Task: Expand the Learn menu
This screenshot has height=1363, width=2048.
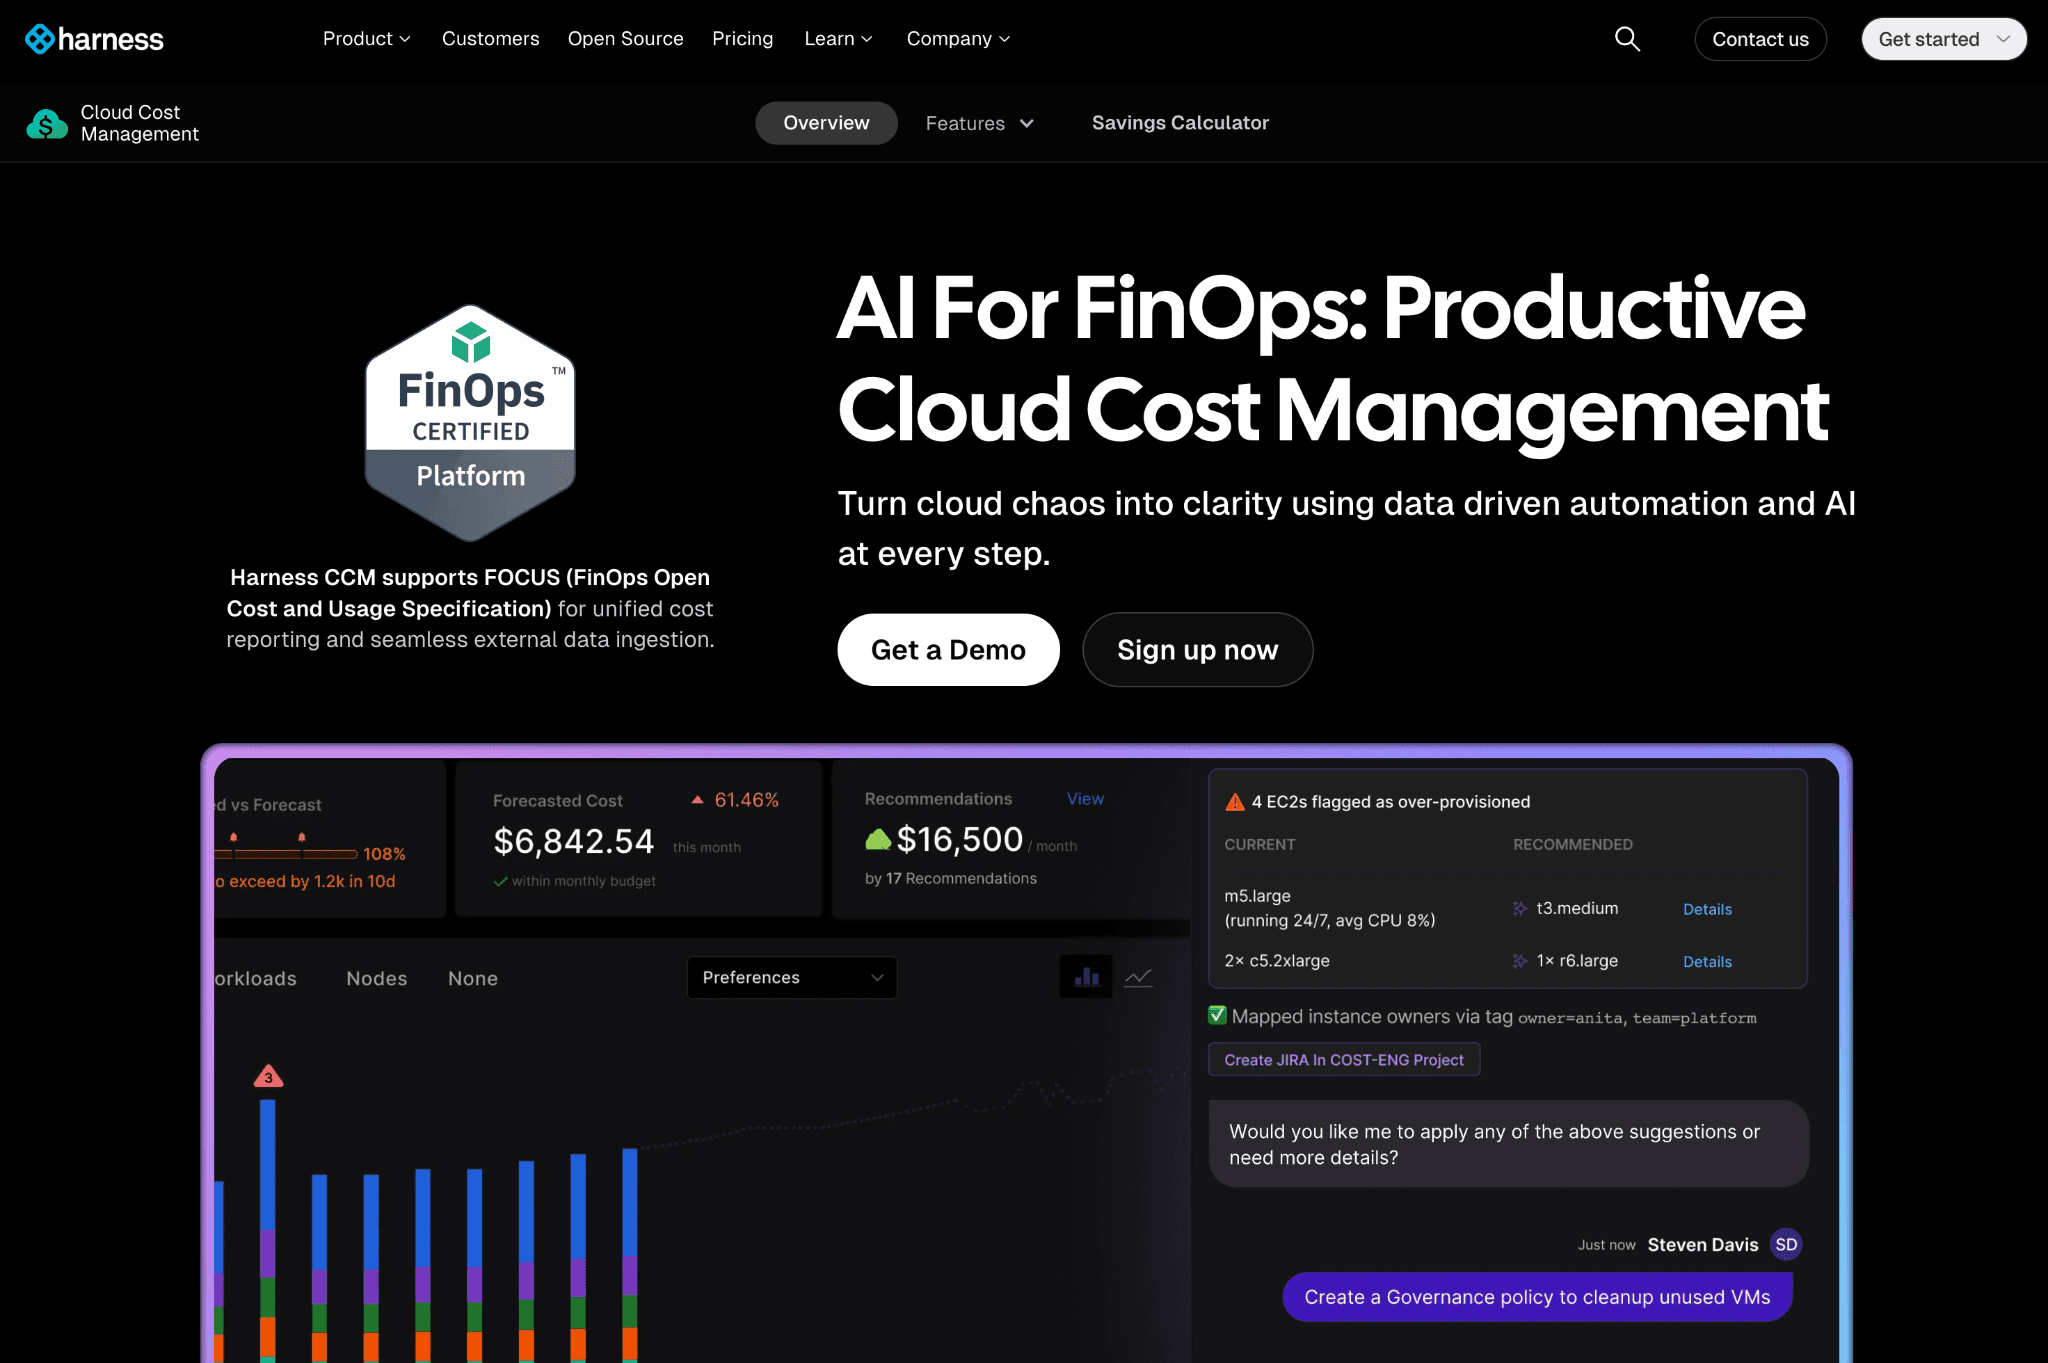Action: [x=838, y=39]
